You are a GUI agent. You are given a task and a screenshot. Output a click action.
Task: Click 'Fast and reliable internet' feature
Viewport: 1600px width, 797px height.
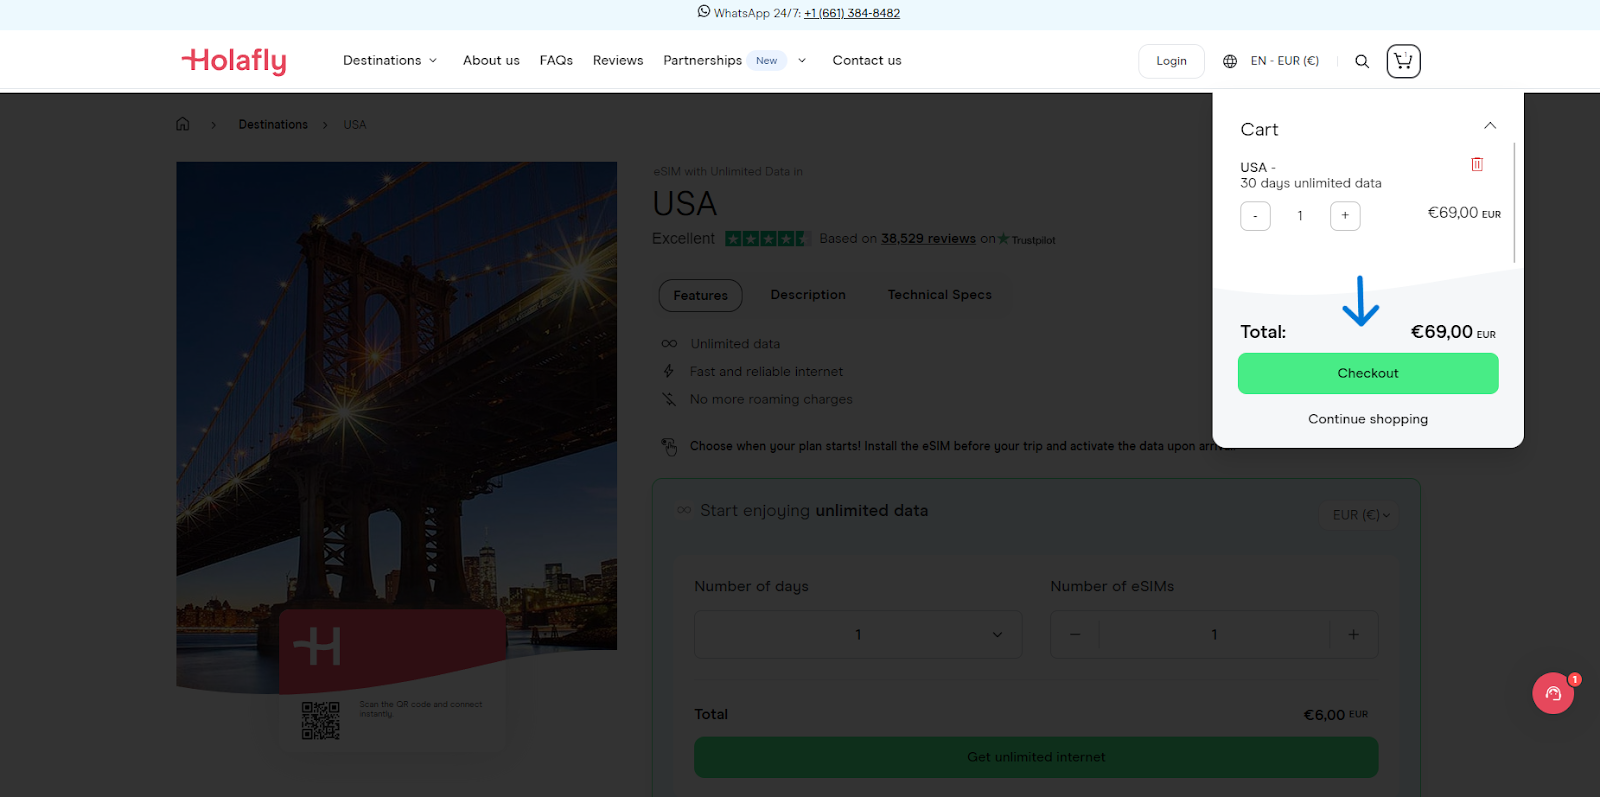click(x=766, y=372)
